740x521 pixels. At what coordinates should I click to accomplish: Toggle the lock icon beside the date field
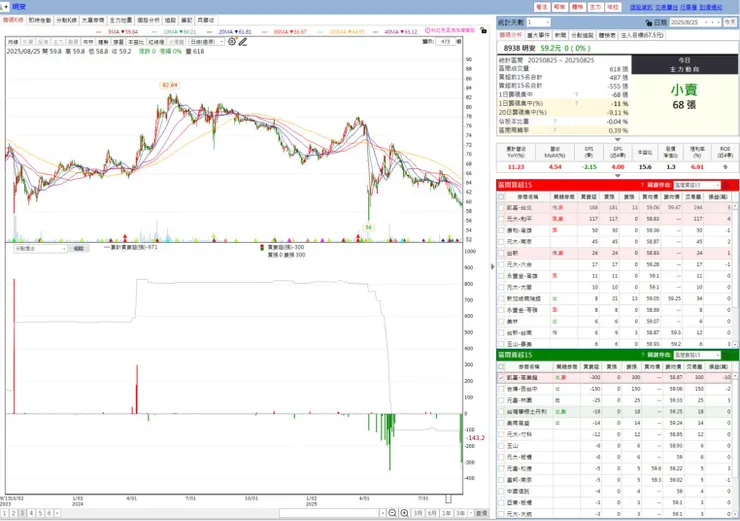[648, 23]
